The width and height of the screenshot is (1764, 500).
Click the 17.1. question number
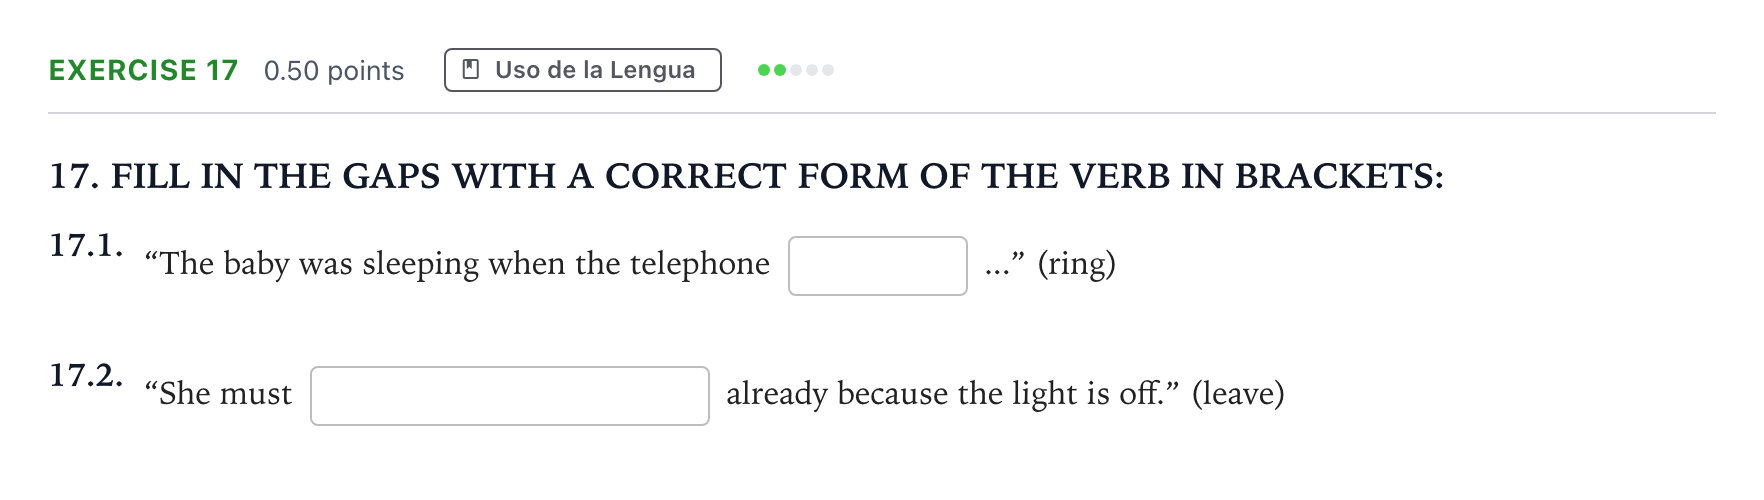(x=87, y=245)
